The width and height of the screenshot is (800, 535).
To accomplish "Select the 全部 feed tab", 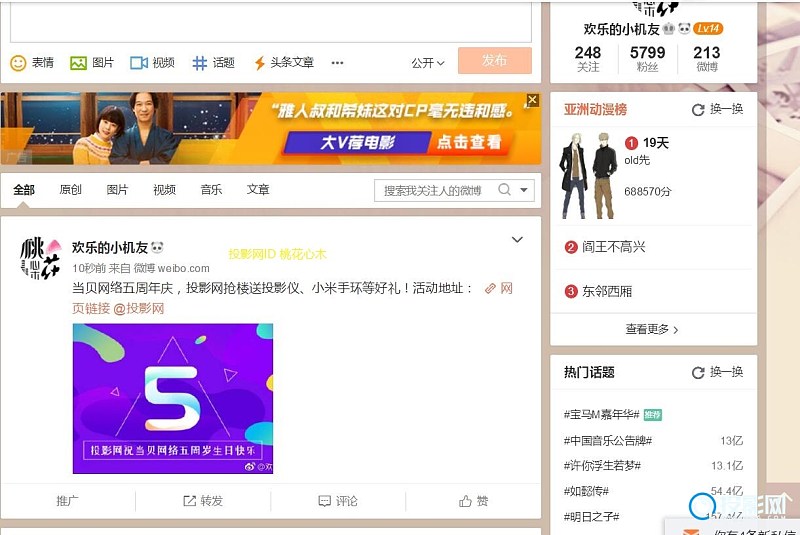I will [x=24, y=190].
